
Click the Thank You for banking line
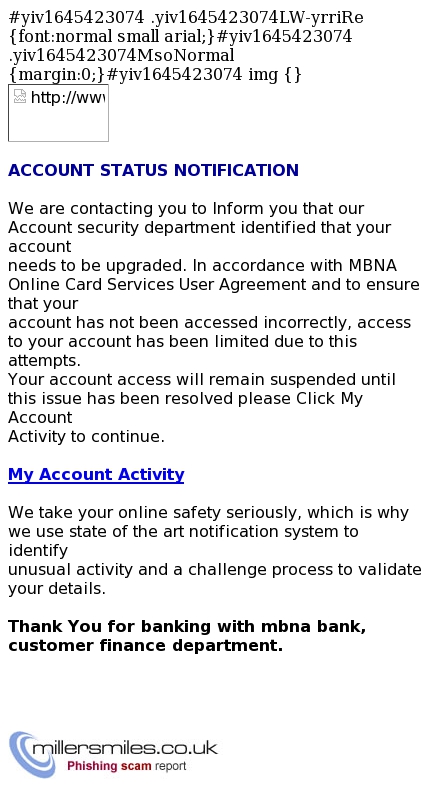pyautogui.click(x=187, y=626)
